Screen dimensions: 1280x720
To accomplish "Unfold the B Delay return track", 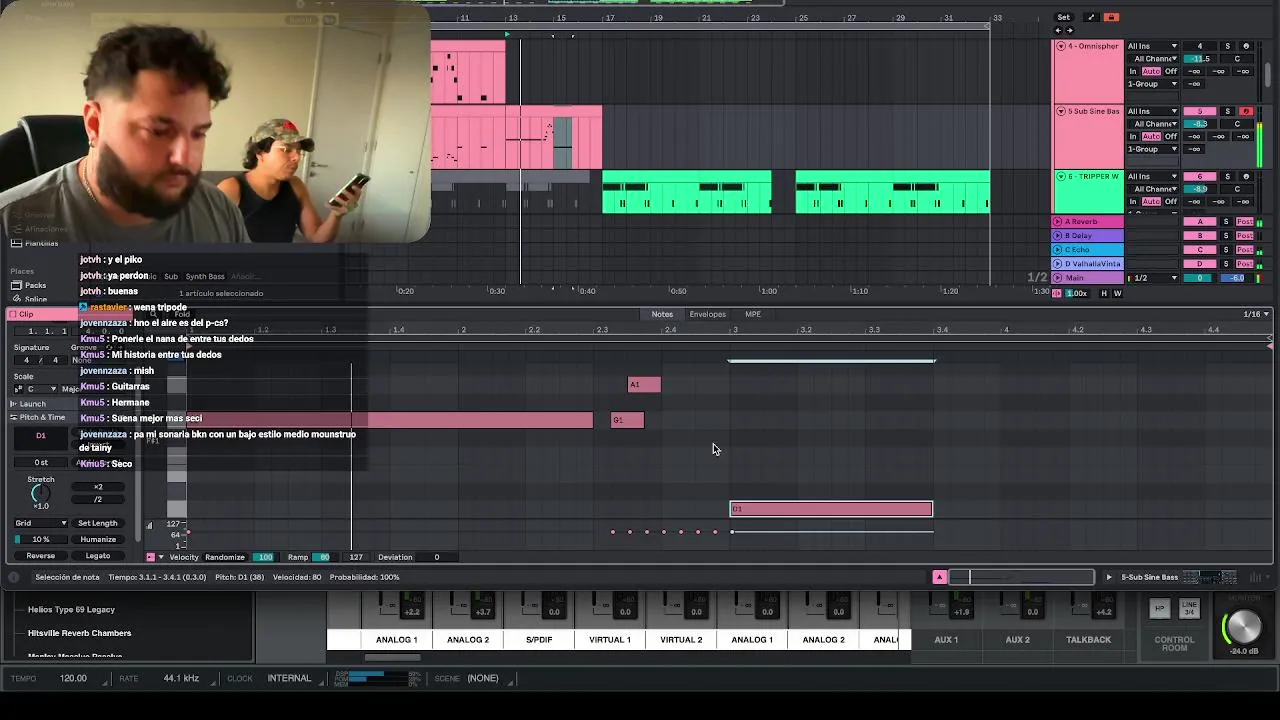I will point(1058,235).
